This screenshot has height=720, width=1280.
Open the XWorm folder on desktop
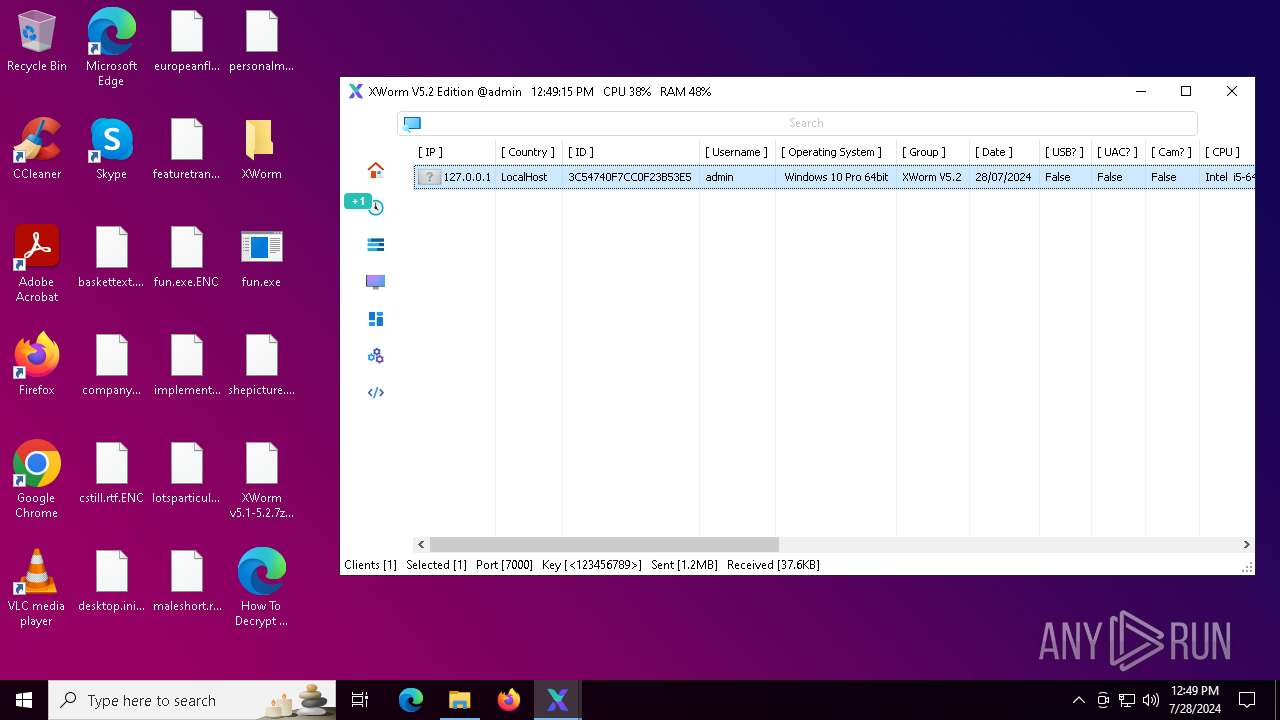[261, 150]
